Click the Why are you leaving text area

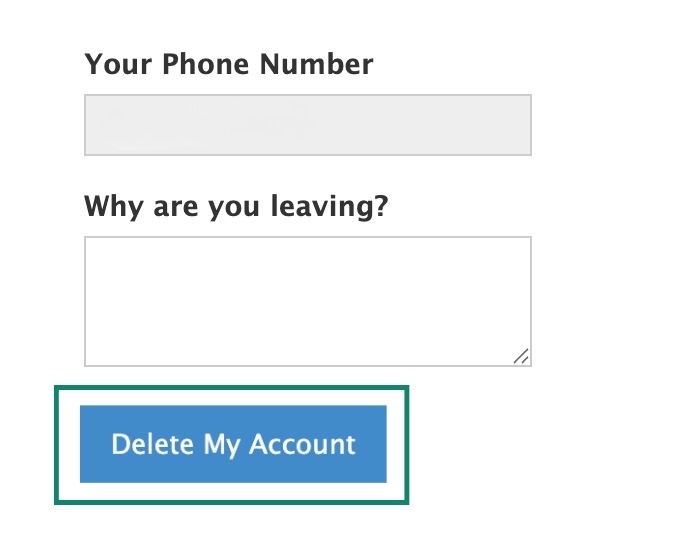tap(307, 301)
